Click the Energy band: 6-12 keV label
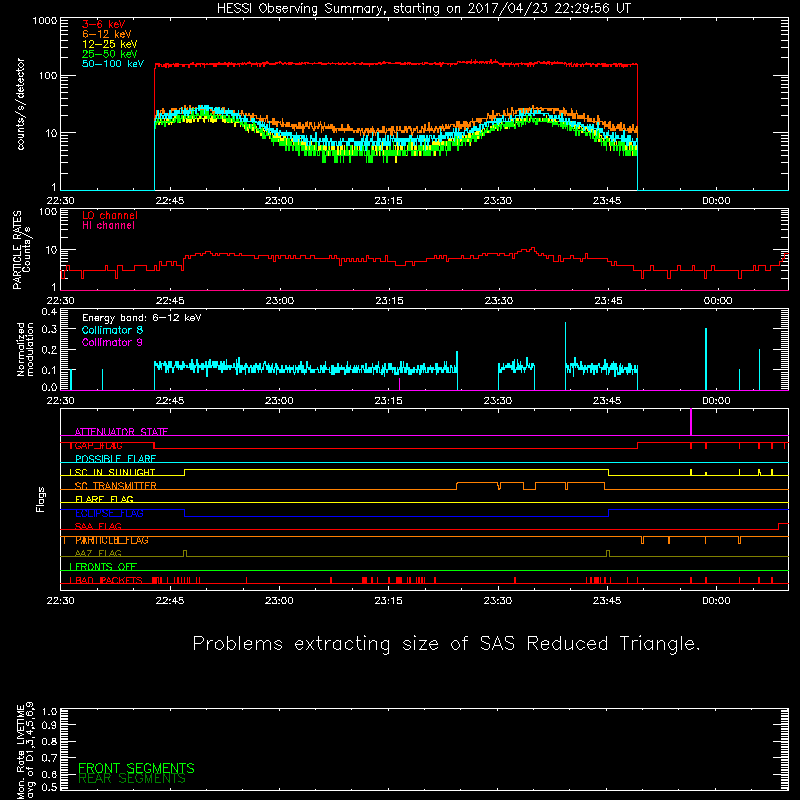Viewport: 800px width, 800px height. (141, 318)
